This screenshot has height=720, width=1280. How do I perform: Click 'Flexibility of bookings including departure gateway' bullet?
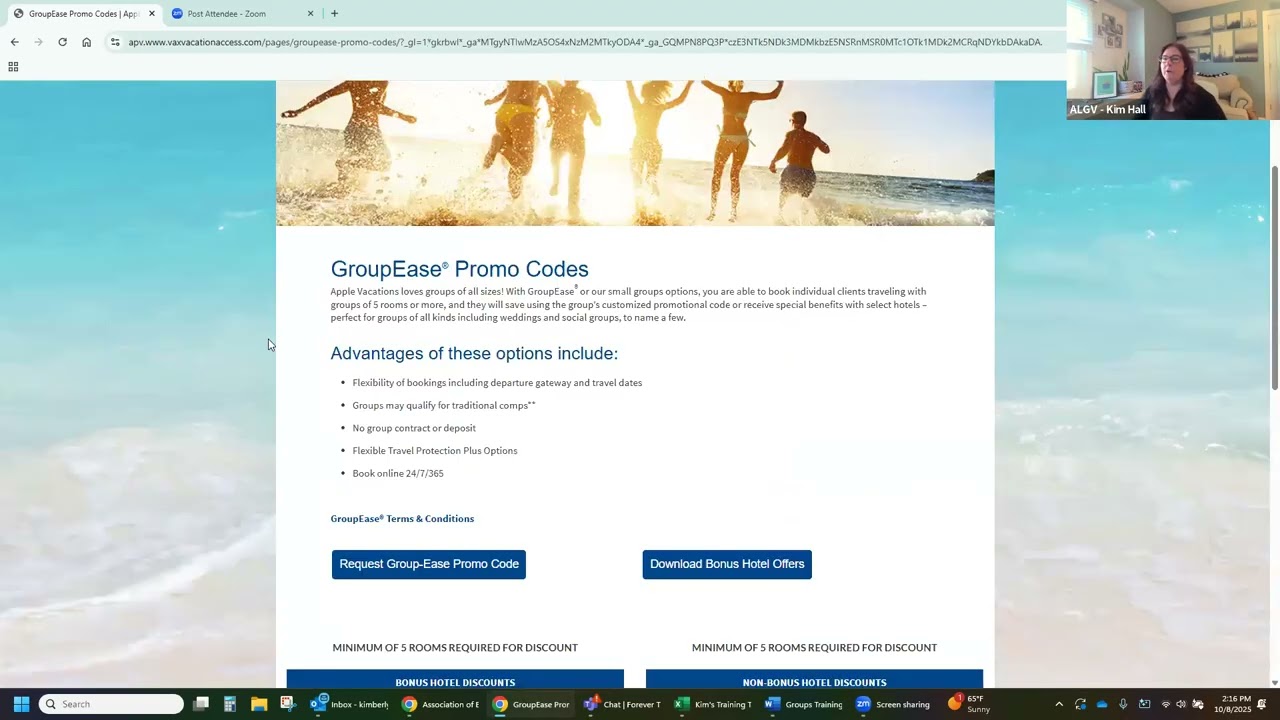(497, 382)
